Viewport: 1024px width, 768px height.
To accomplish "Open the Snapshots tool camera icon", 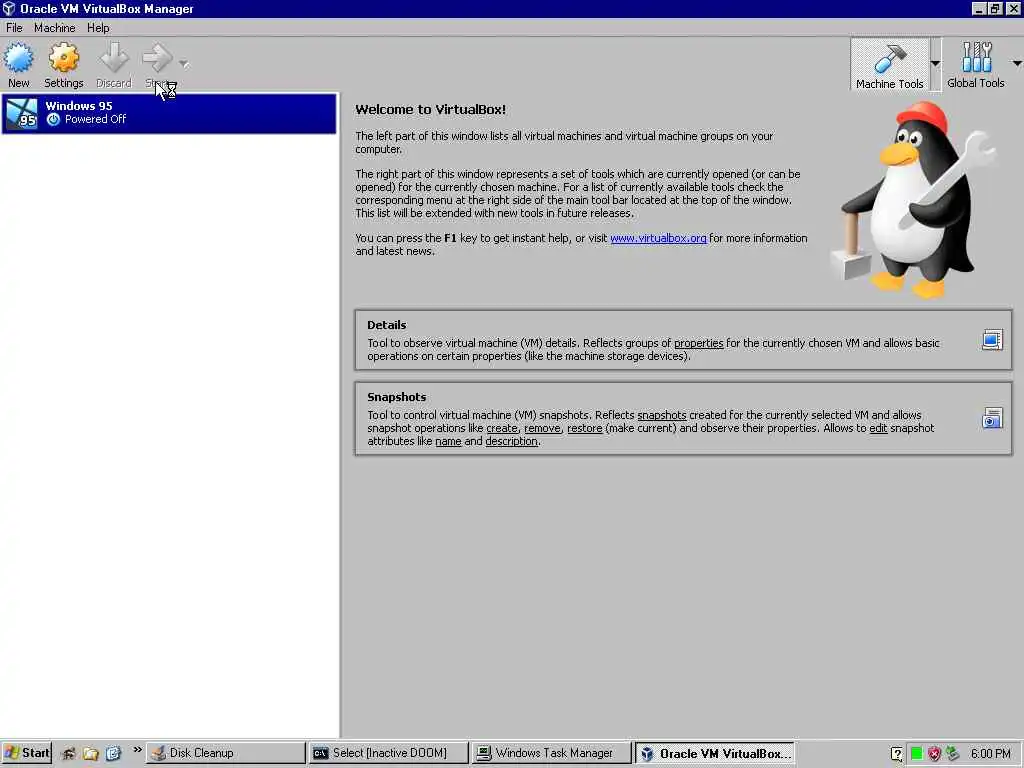I will pyautogui.click(x=992, y=418).
